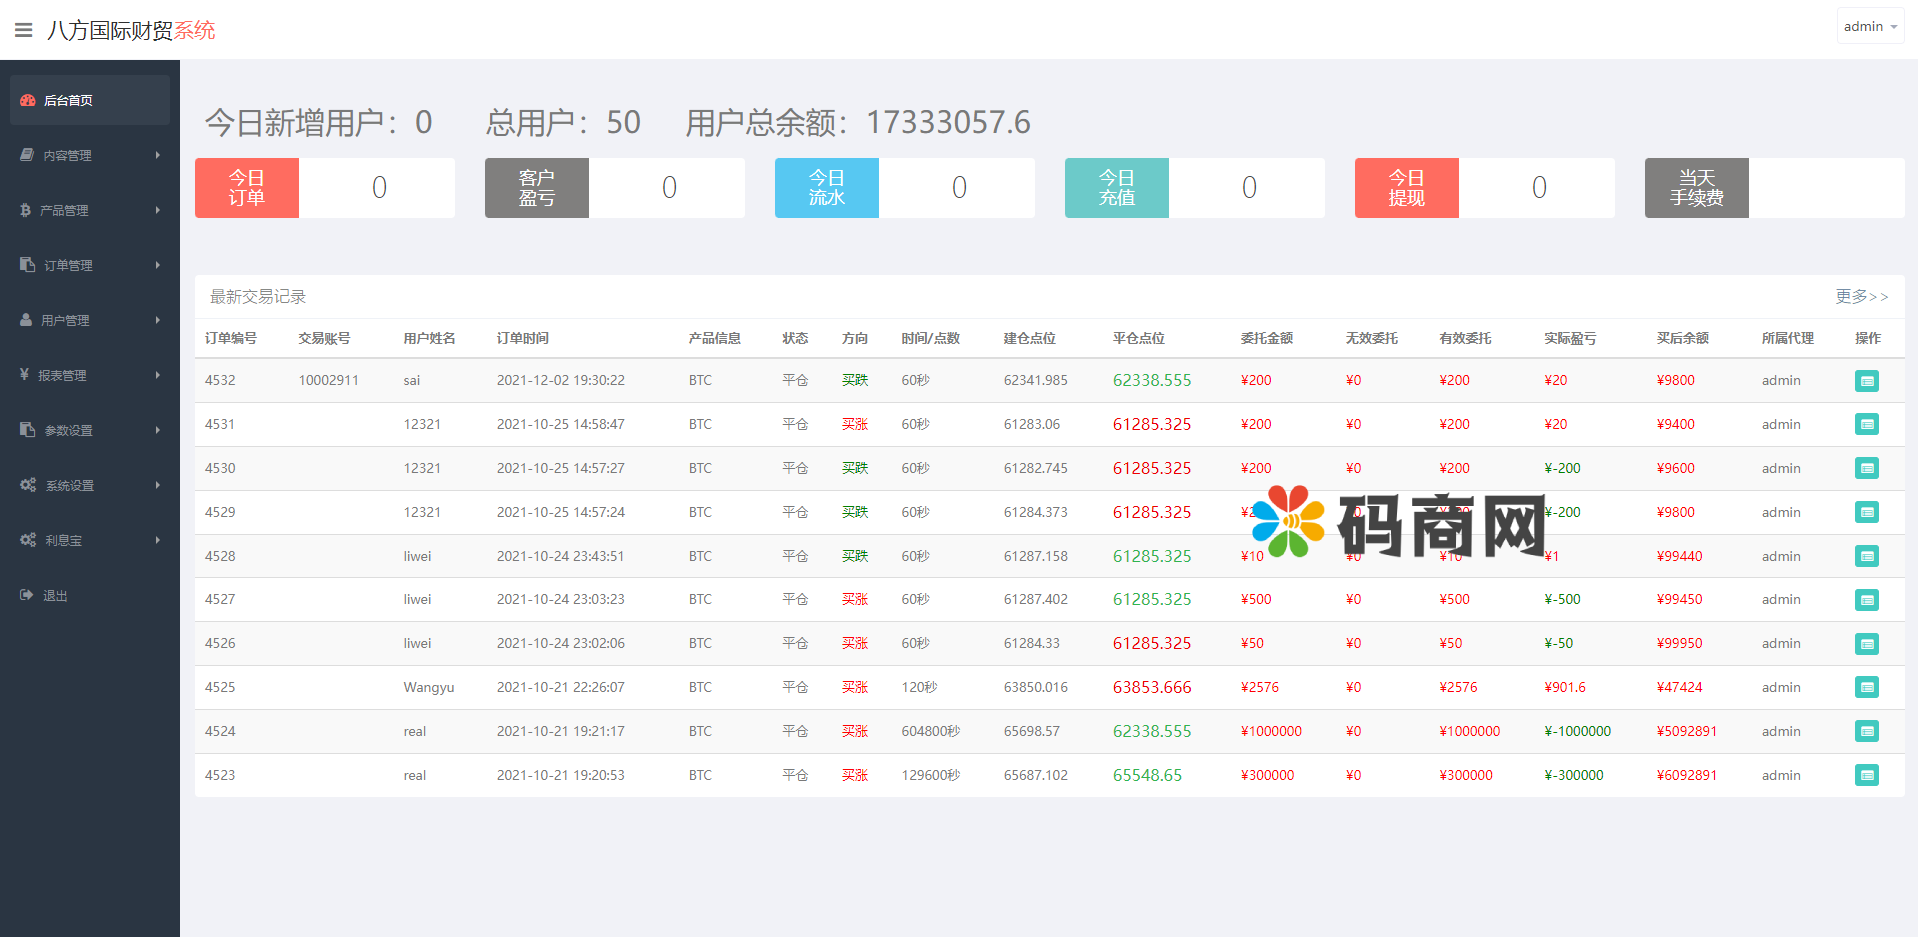The height and width of the screenshot is (937, 1918).
Task: Open the 报表管理 menu
Action: (62, 375)
